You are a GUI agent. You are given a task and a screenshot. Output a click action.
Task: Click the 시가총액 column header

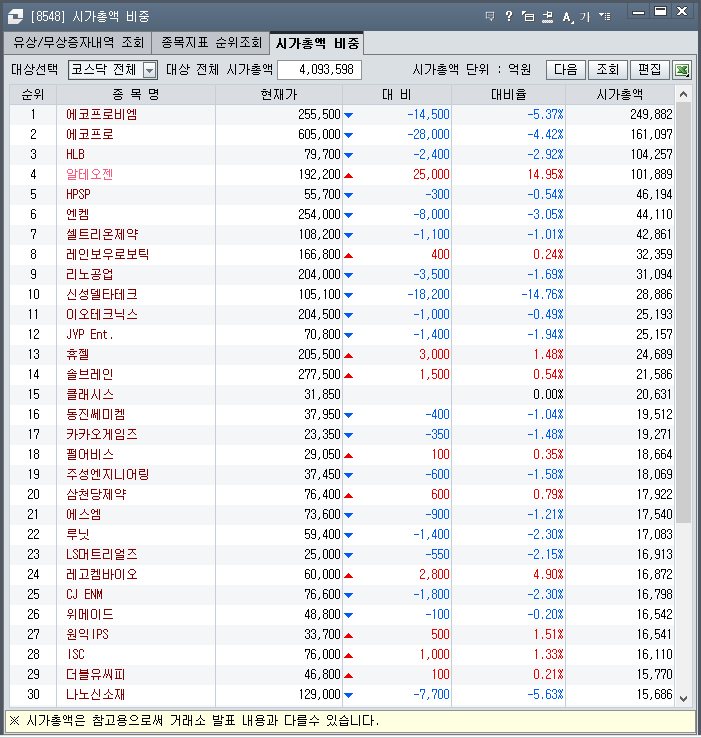(x=620, y=95)
